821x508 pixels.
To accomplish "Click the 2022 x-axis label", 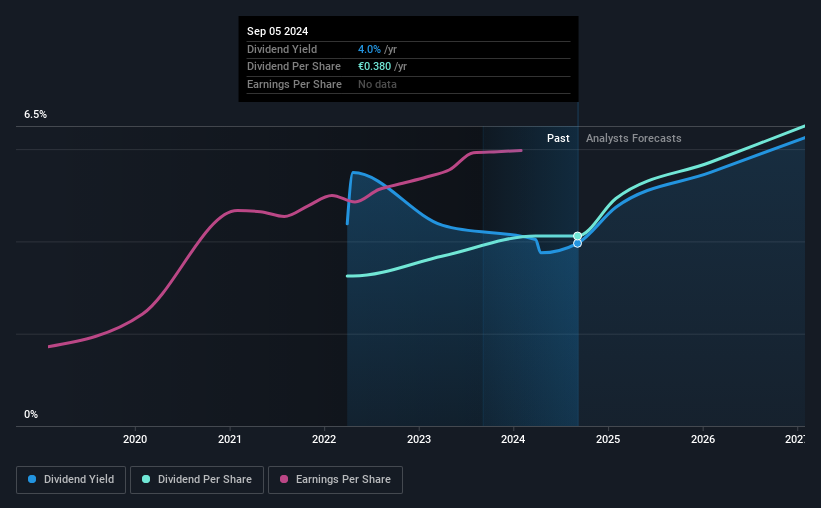I will tap(324, 439).
